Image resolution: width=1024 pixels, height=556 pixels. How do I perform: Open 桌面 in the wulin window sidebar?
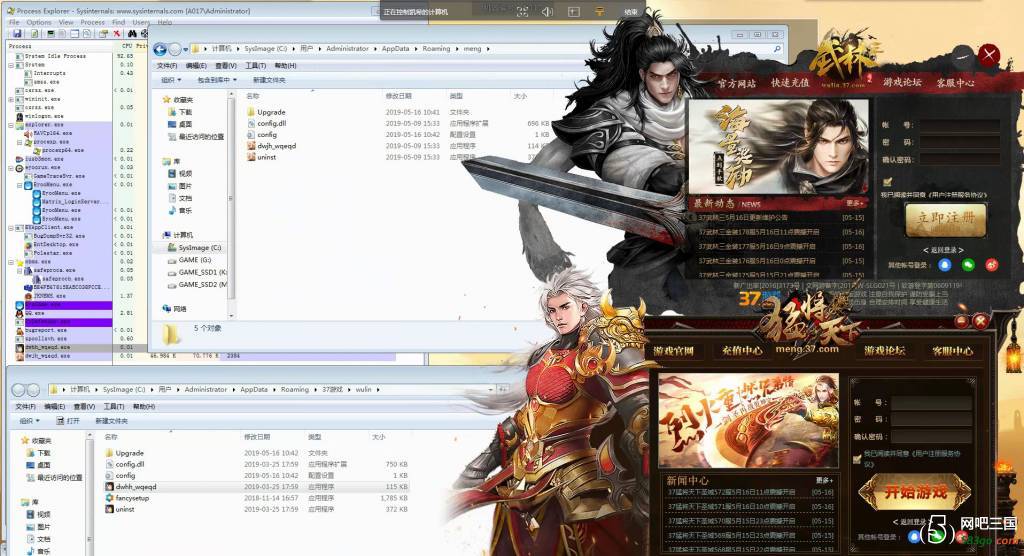click(x=38, y=465)
